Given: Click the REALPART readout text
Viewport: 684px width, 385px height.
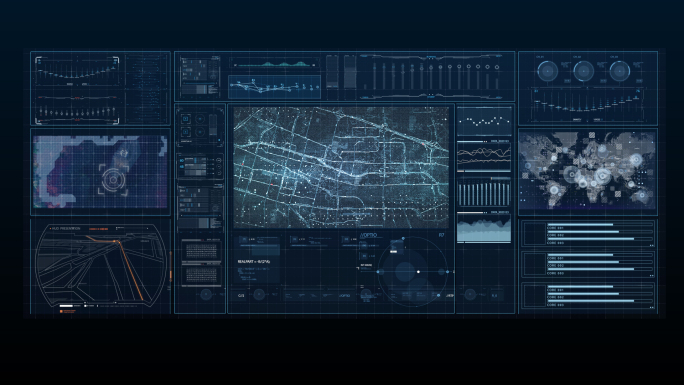Looking at the screenshot, I should [253, 262].
